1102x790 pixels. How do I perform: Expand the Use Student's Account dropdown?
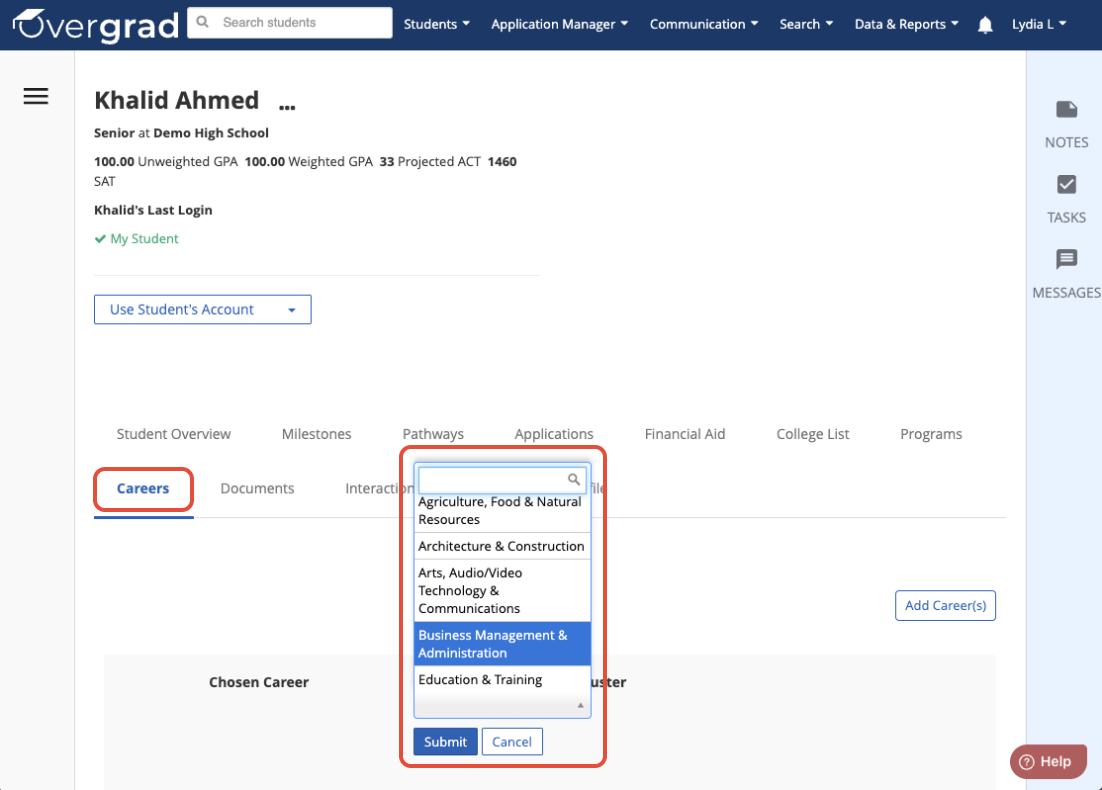(x=202, y=309)
